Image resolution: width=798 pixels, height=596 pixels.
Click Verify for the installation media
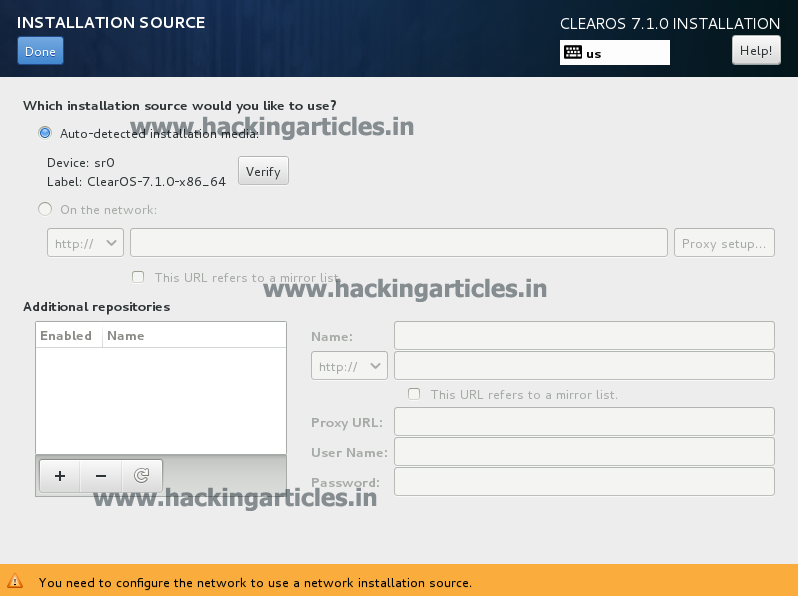263,171
